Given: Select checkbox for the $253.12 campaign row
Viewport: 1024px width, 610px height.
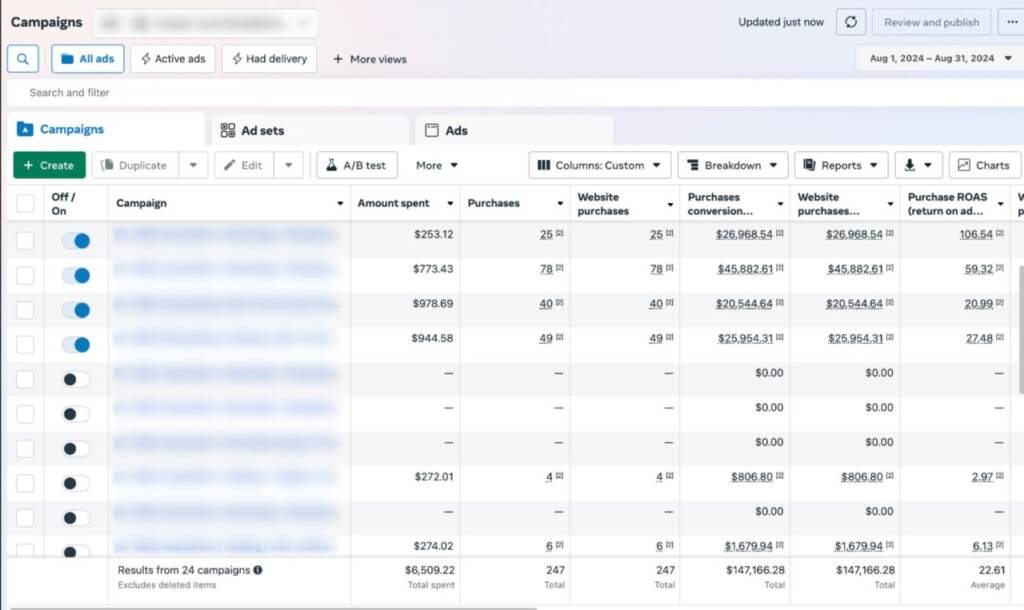Looking at the screenshot, I should [x=25, y=241].
